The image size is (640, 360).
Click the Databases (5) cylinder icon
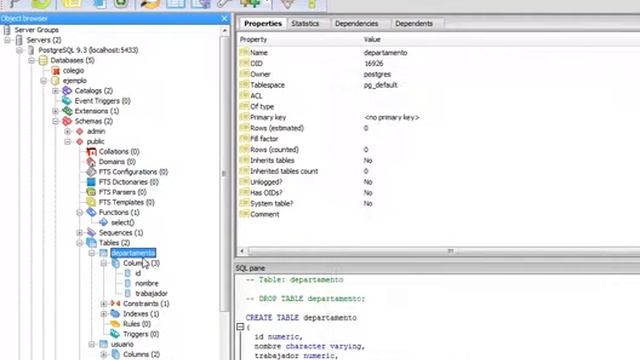pos(43,60)
